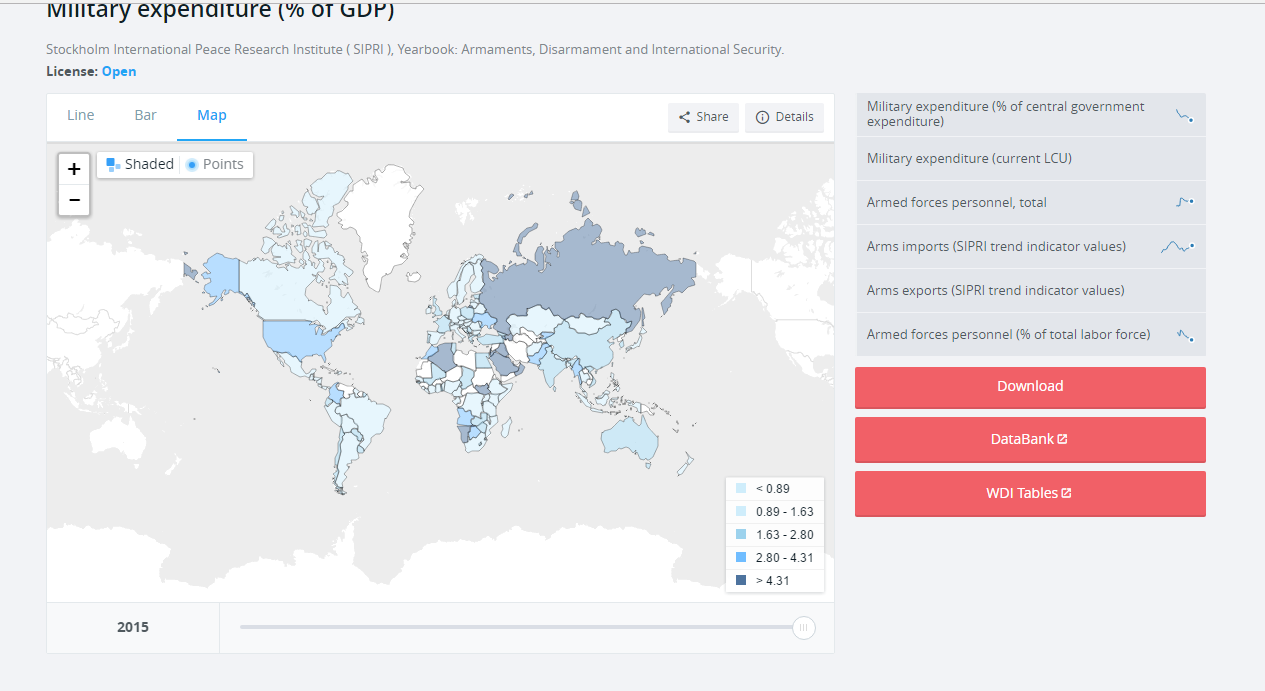The height and width of the screenshot is (691, 1265).
Task: Click the > 4.31 legend color swatch
Action: (741, 581)
